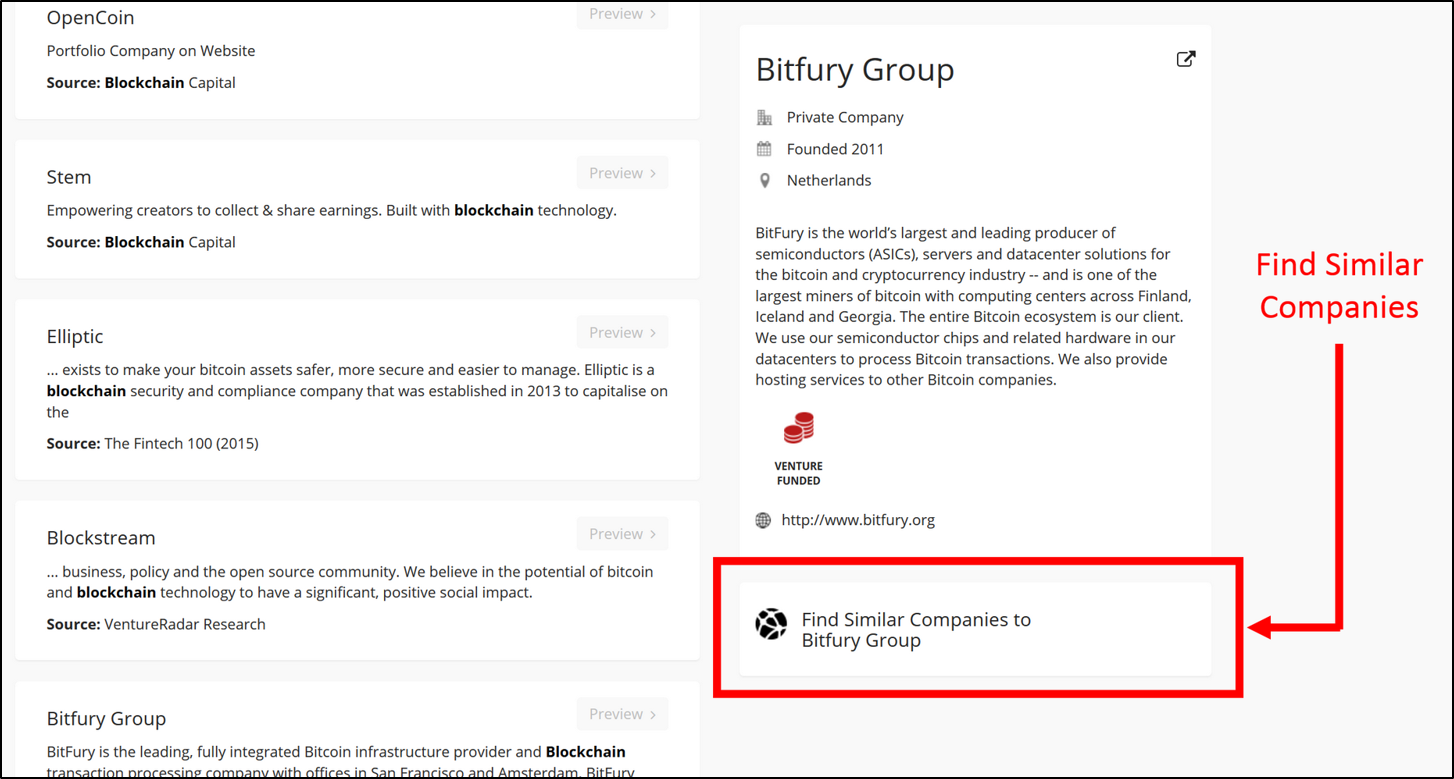
Task: Click the globe icon beside bitfury.org
Action: pos(763,520)
